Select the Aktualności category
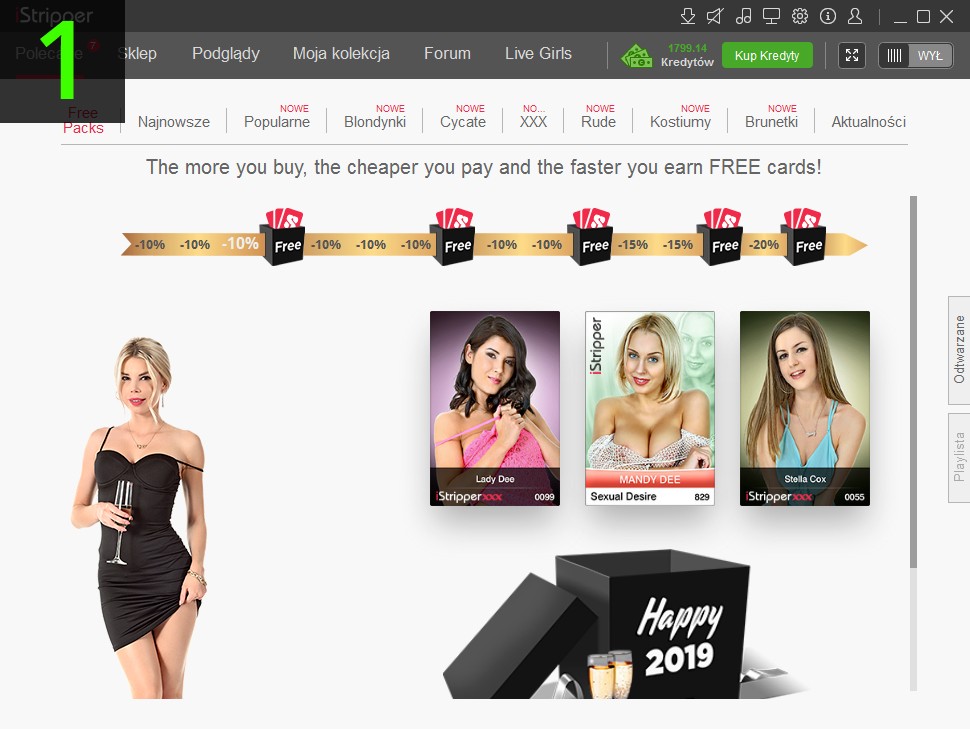The image size is (970, 729). tap(869, 122)
